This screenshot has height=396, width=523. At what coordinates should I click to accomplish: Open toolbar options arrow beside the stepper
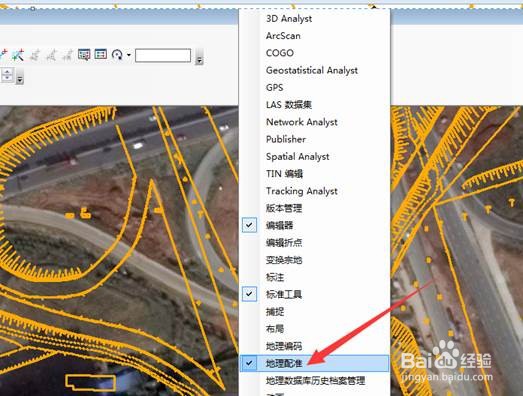click(20, 76)
